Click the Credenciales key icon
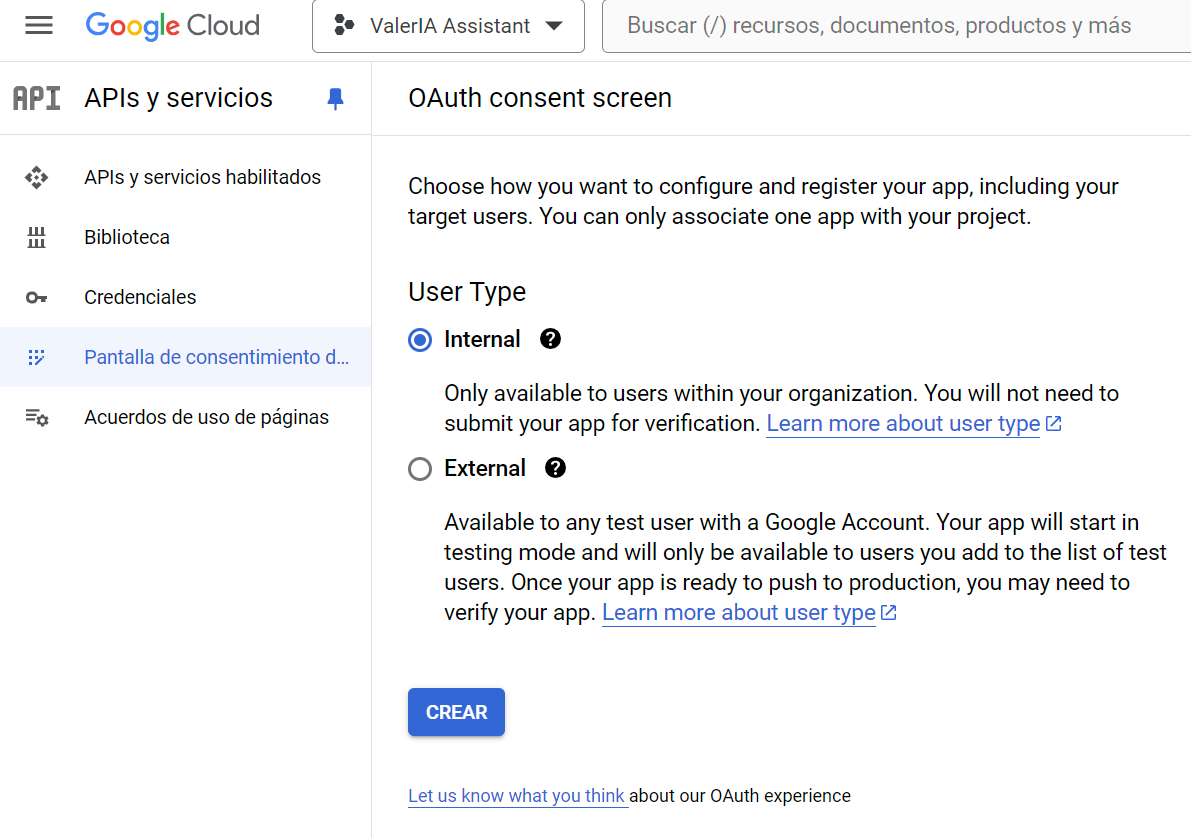 36,297
